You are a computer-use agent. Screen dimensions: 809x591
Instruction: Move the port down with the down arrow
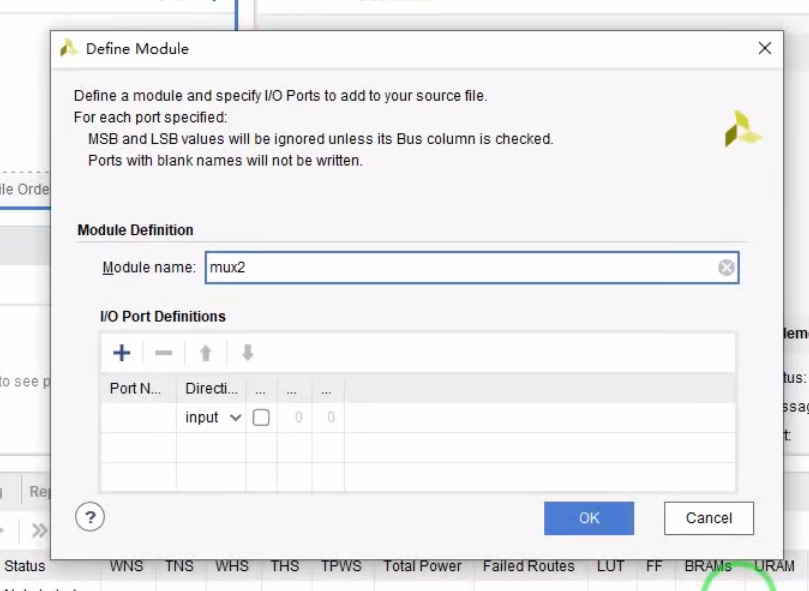click(x=248, y=353)
